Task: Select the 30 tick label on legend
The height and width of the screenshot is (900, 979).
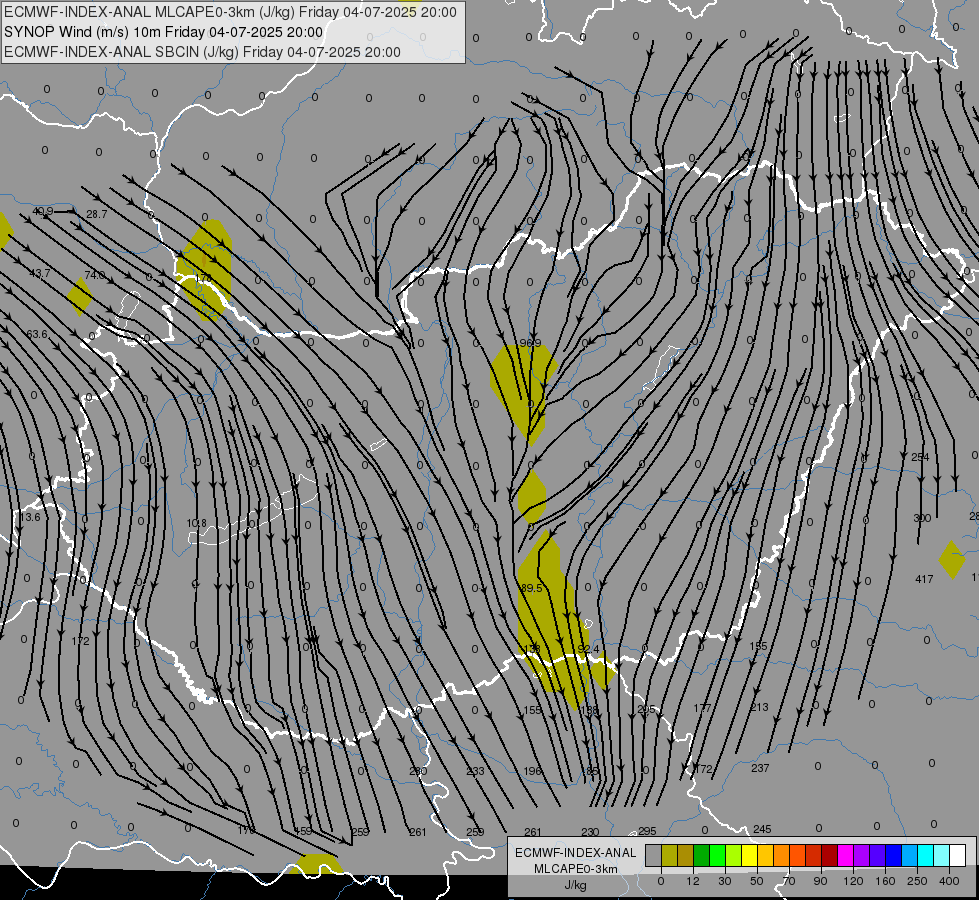Action: pyautogui.click(x=724, y=881)
